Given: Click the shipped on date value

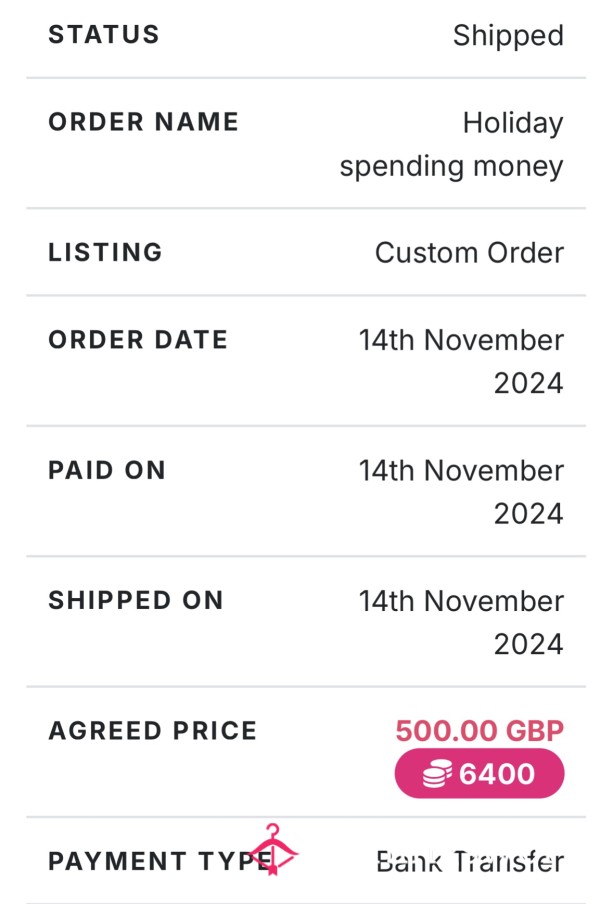Looking at the screenshot, I should (461, 622).
